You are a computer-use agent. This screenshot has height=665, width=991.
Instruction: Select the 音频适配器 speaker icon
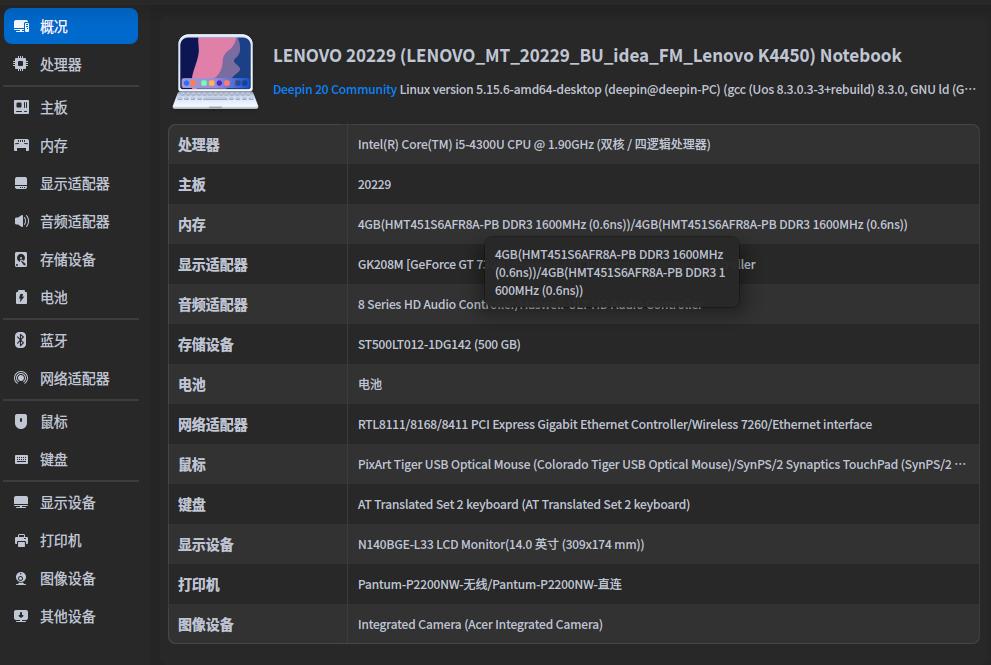(x=21, y=221)
